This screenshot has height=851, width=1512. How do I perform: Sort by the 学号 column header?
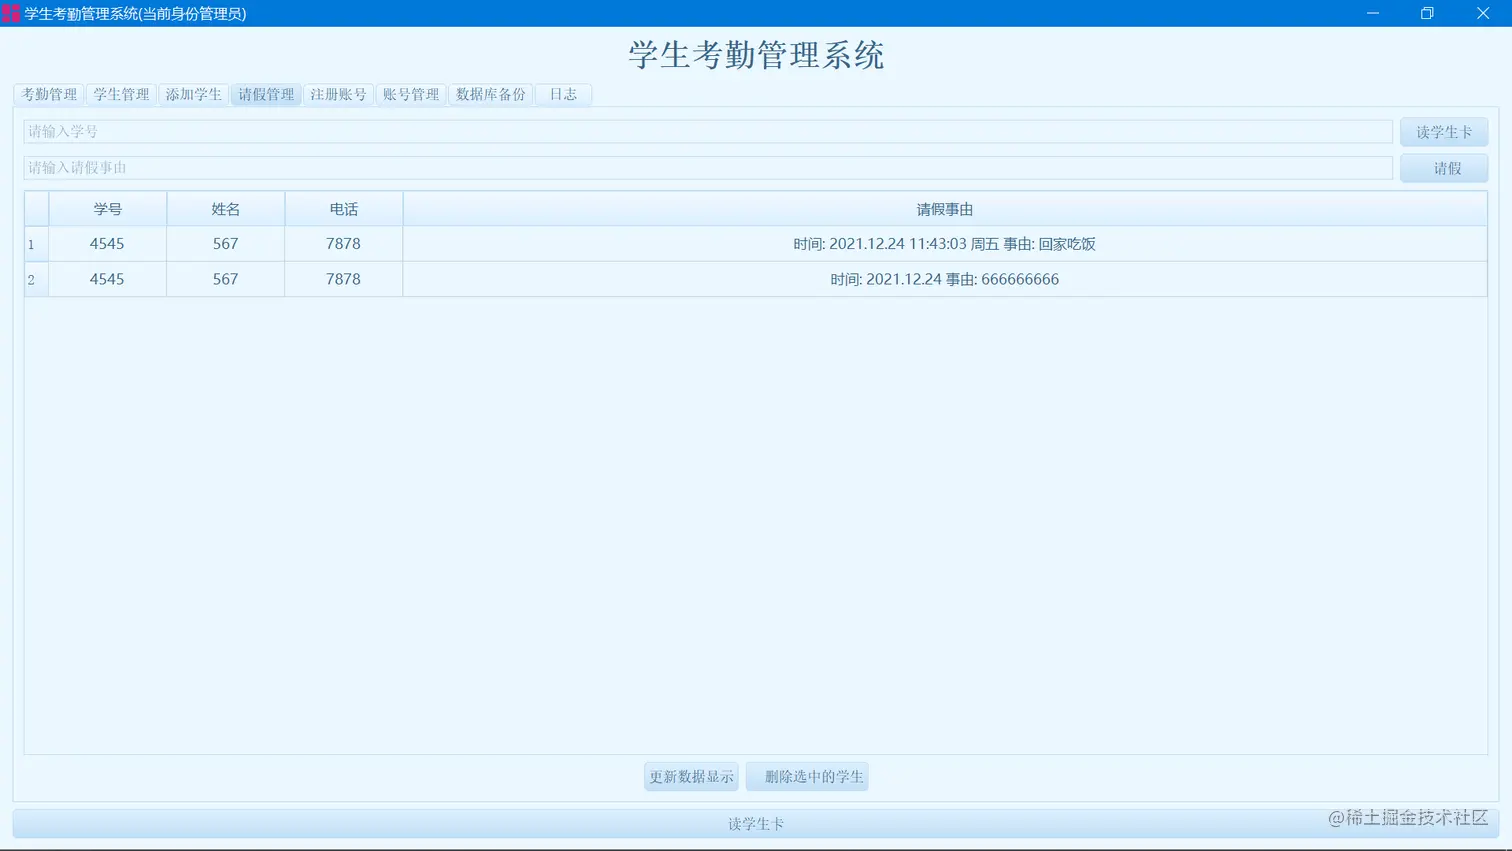pos(108,209)
